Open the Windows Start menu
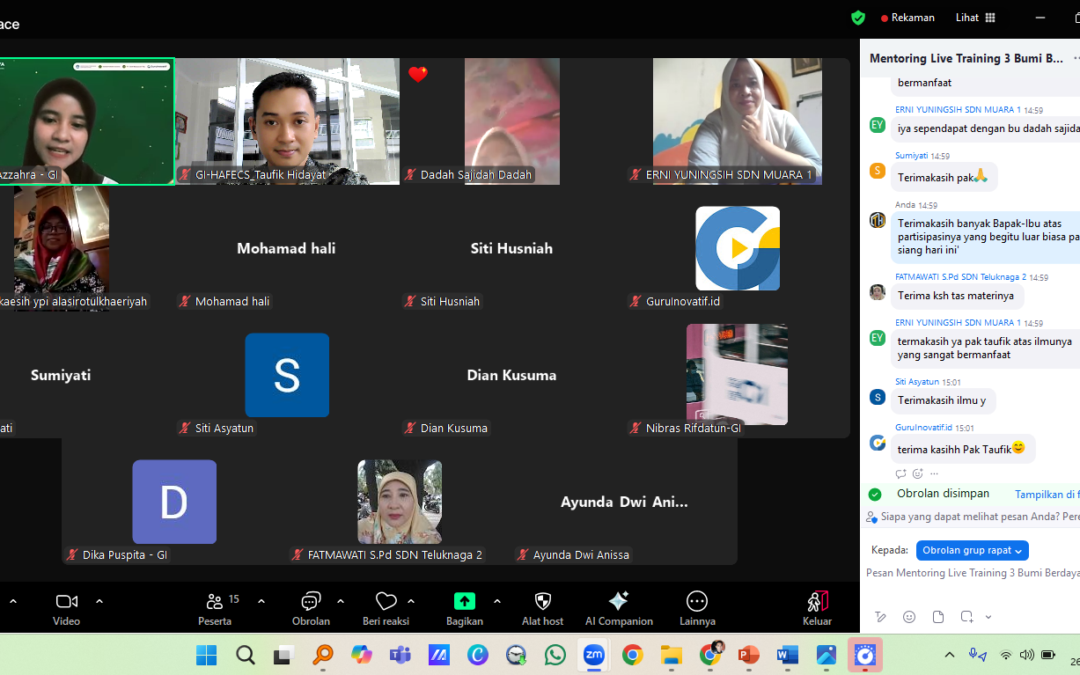Viewport: 1080px width, 675px height. (x=206, y=655)
